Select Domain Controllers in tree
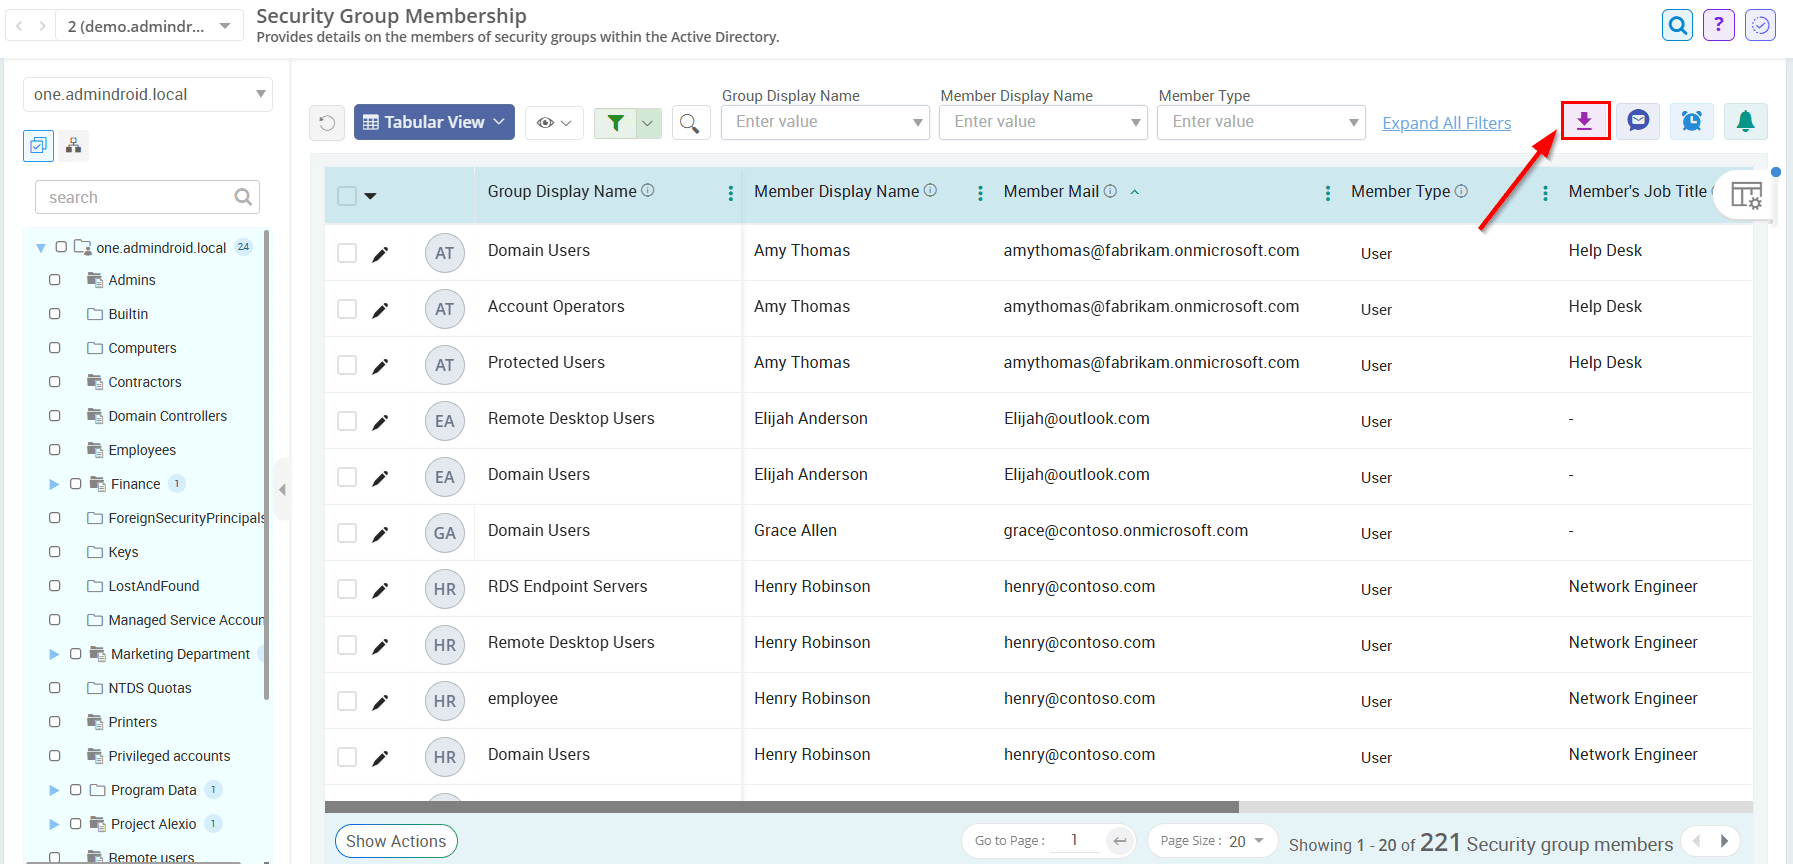Image resolution: width=1793 pixels, height=864 pixels. point(167,416)
